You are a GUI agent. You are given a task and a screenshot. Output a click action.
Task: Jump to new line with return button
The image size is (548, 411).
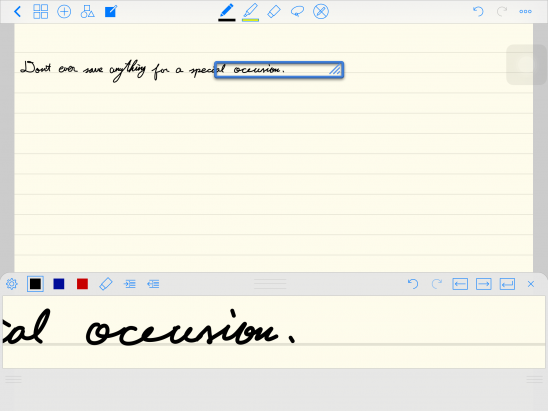(507, 284)
